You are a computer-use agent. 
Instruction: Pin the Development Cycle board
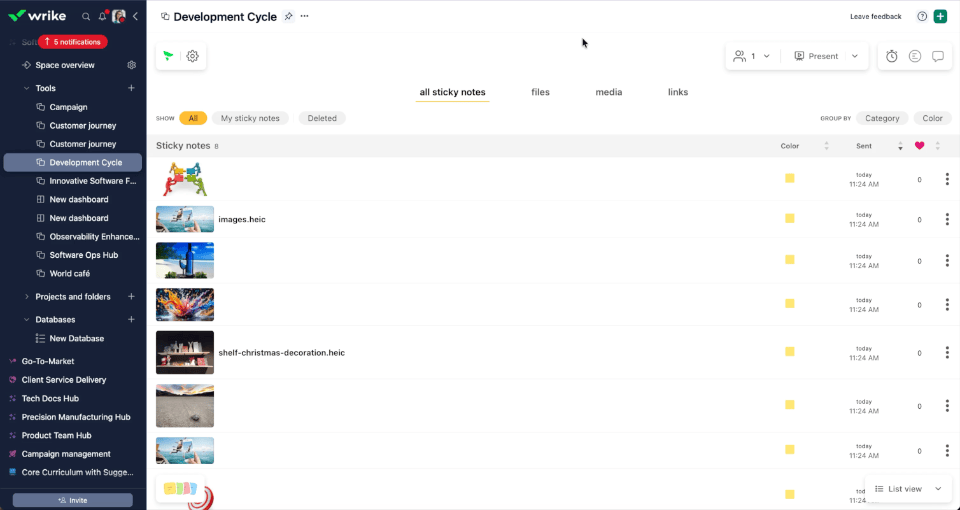tap(288, 17)
